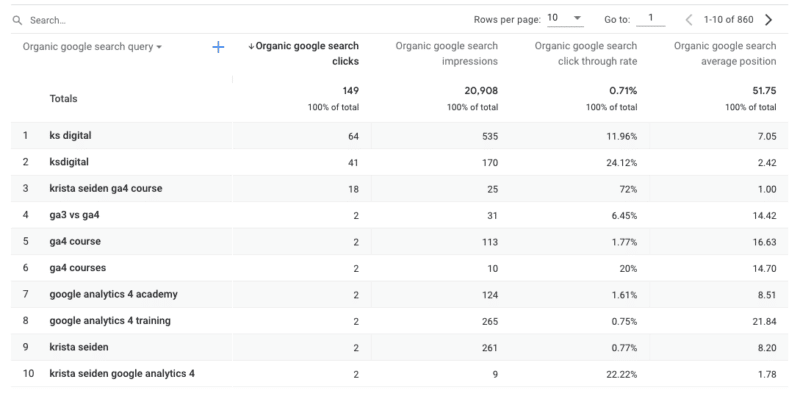Click clicks value 64 for ks digital
The width and height of the screenshot is (800, 396).
click(x=354, y=136)
